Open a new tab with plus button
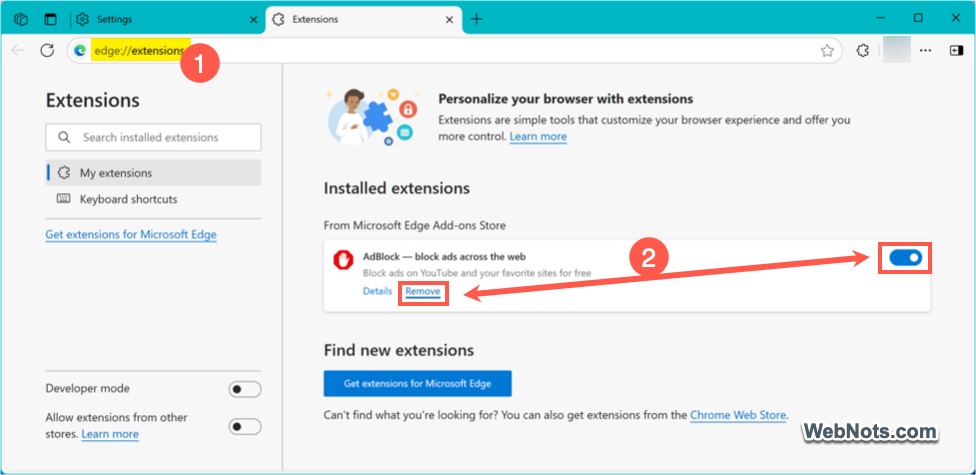Screen dimensions: 976x475 [477, 19]
